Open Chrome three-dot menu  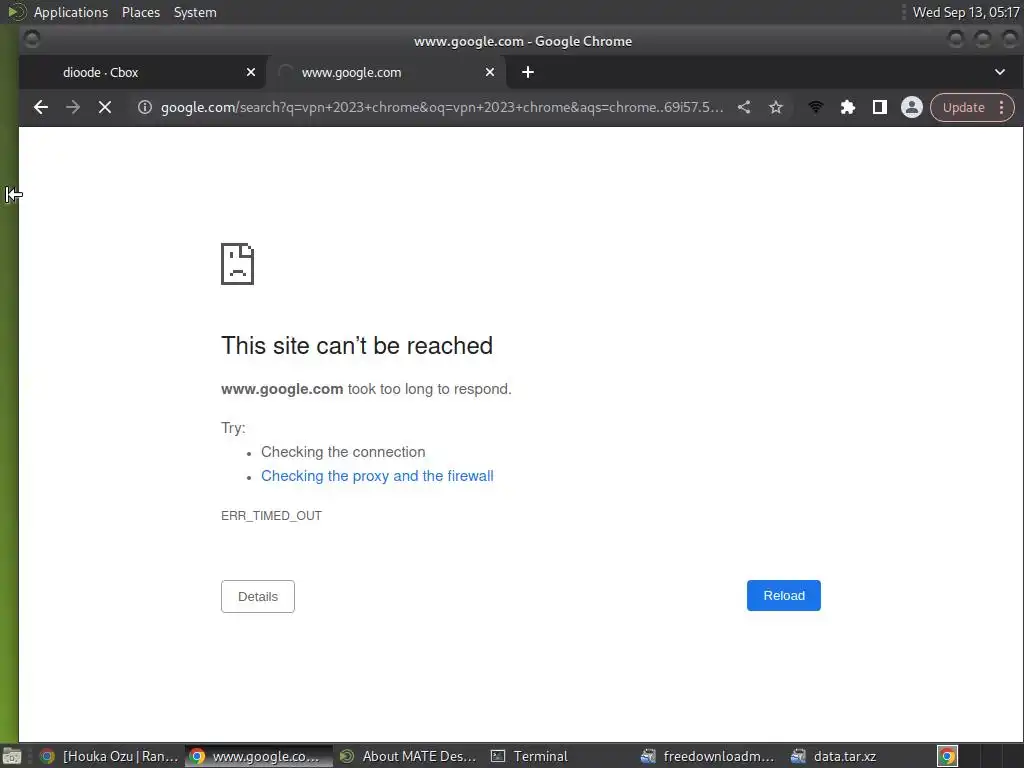[x=1001, y=107]
